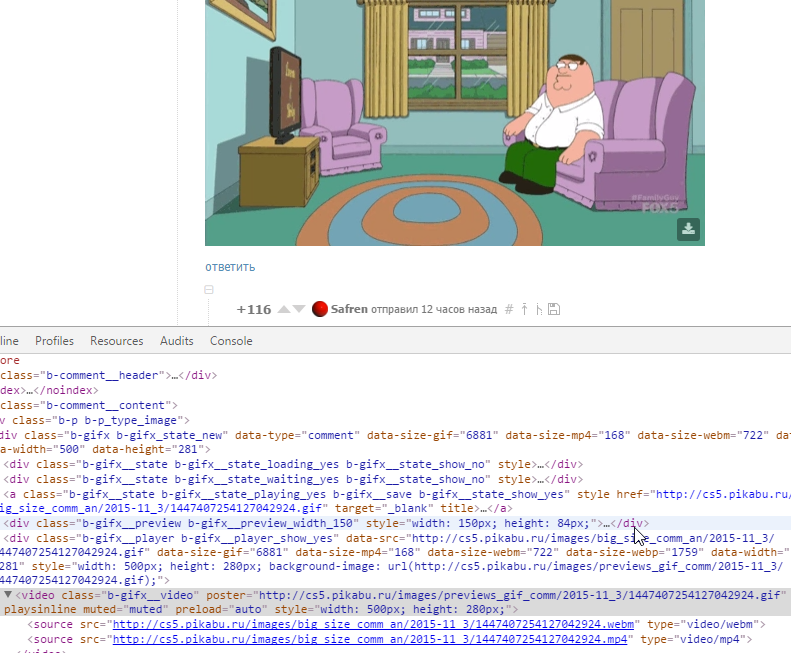The height and width of the screenshot is (653, 791).
Task: Click the "12 часов назад" timestamp text
Action: click(x=459, y=309)
